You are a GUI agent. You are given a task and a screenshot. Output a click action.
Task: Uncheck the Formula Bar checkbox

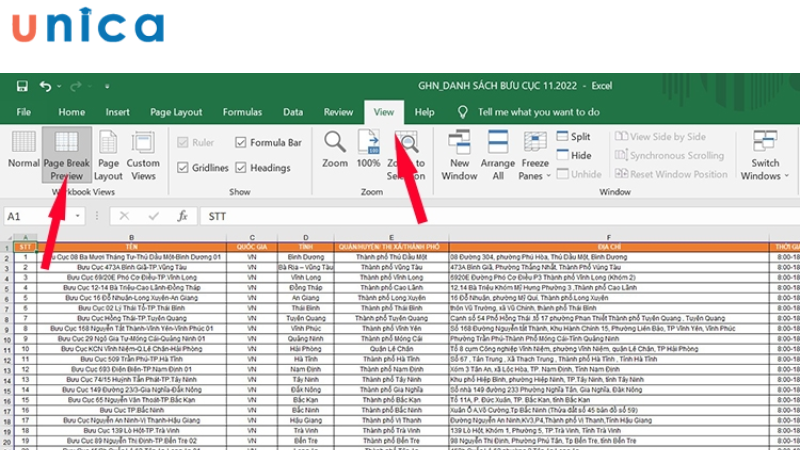(240, 143)
